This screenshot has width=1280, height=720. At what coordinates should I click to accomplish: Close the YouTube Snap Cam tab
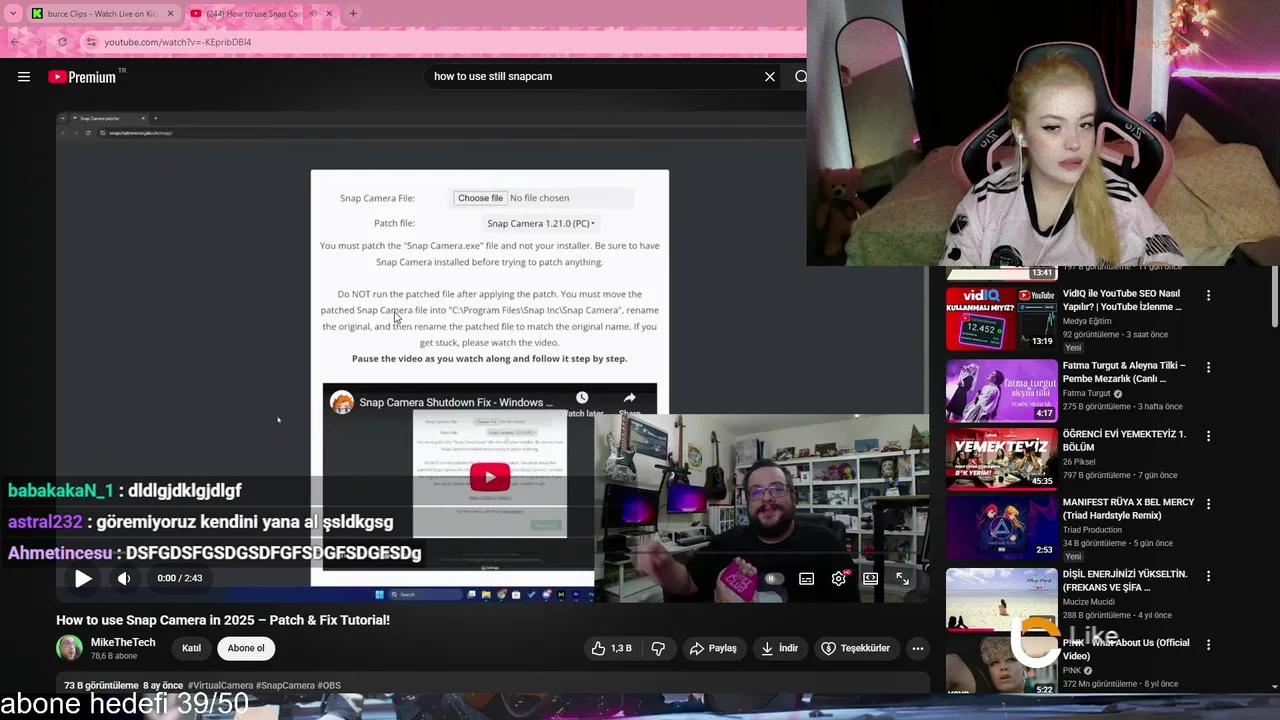[330, 14]
